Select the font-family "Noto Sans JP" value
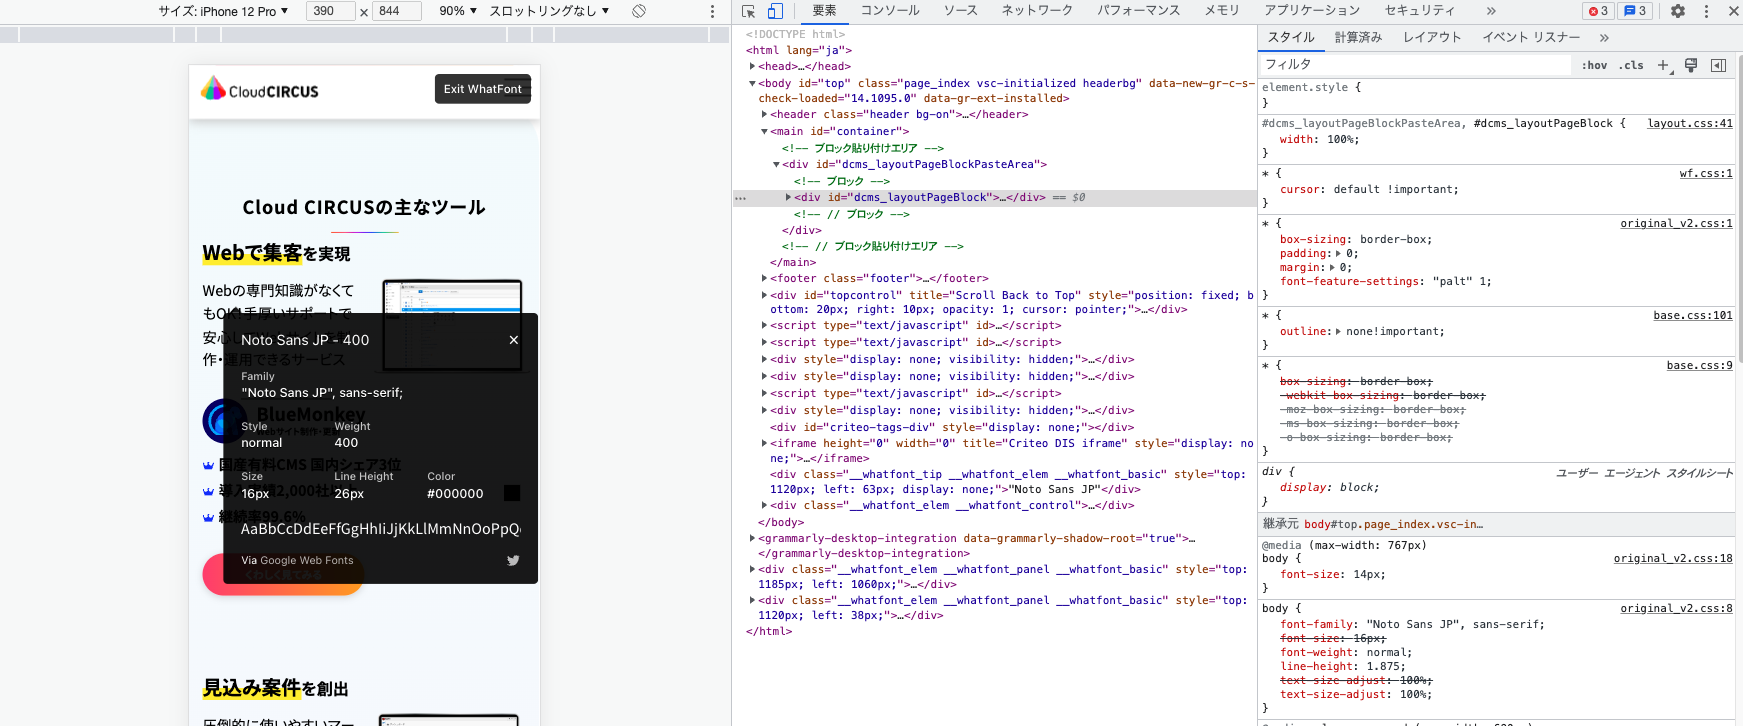 pyautogui.click(x=1455, y=625)
